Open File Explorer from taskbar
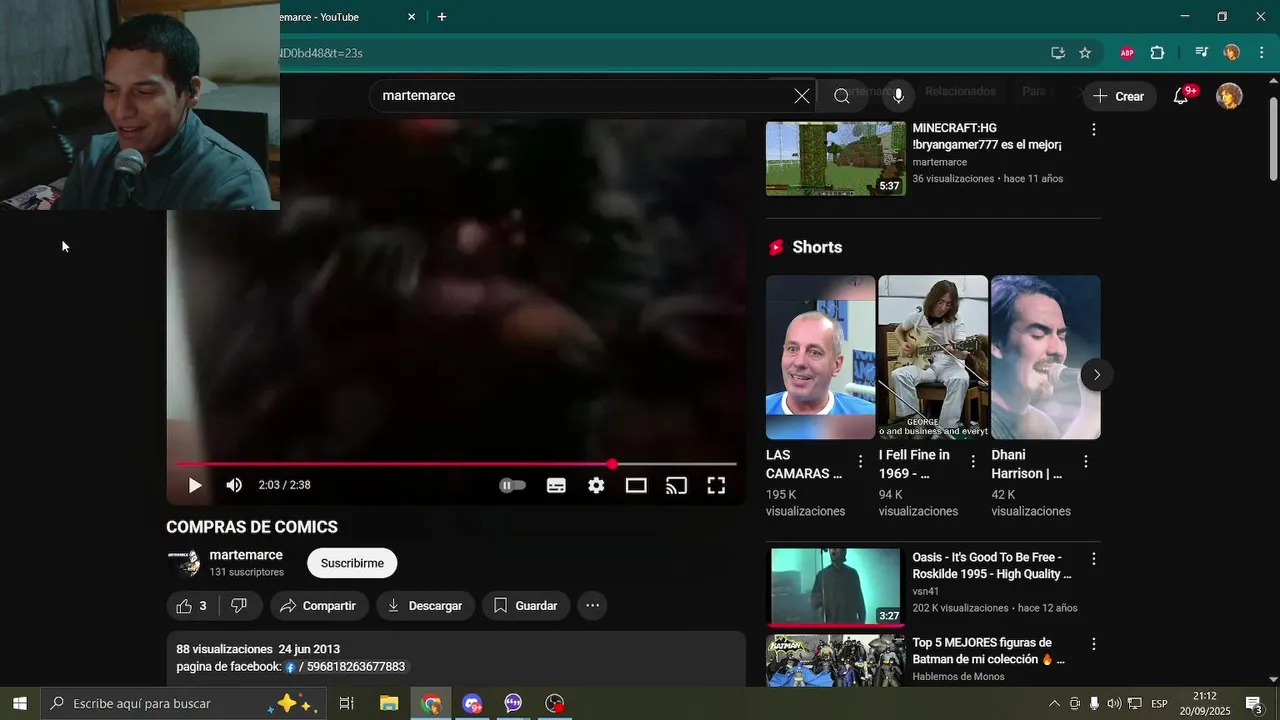This screenshot has width=1280, height=720. pos(389,704)
